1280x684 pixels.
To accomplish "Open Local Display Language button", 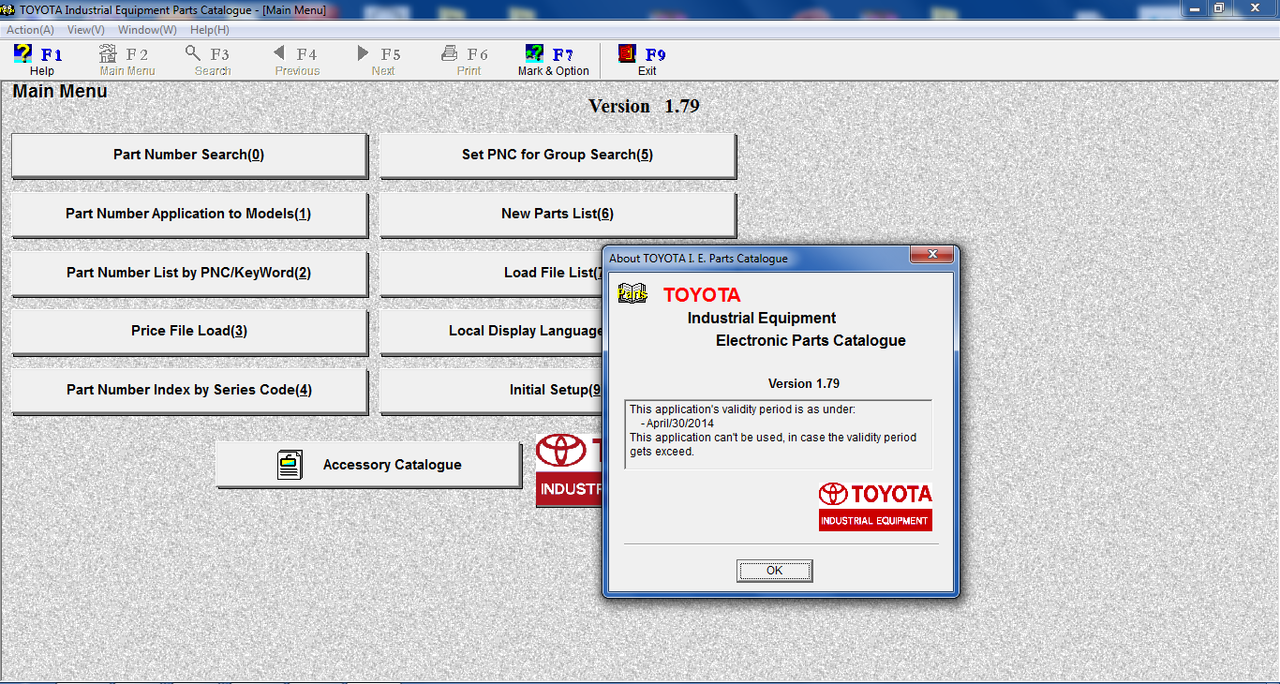I will coord(491,331).
